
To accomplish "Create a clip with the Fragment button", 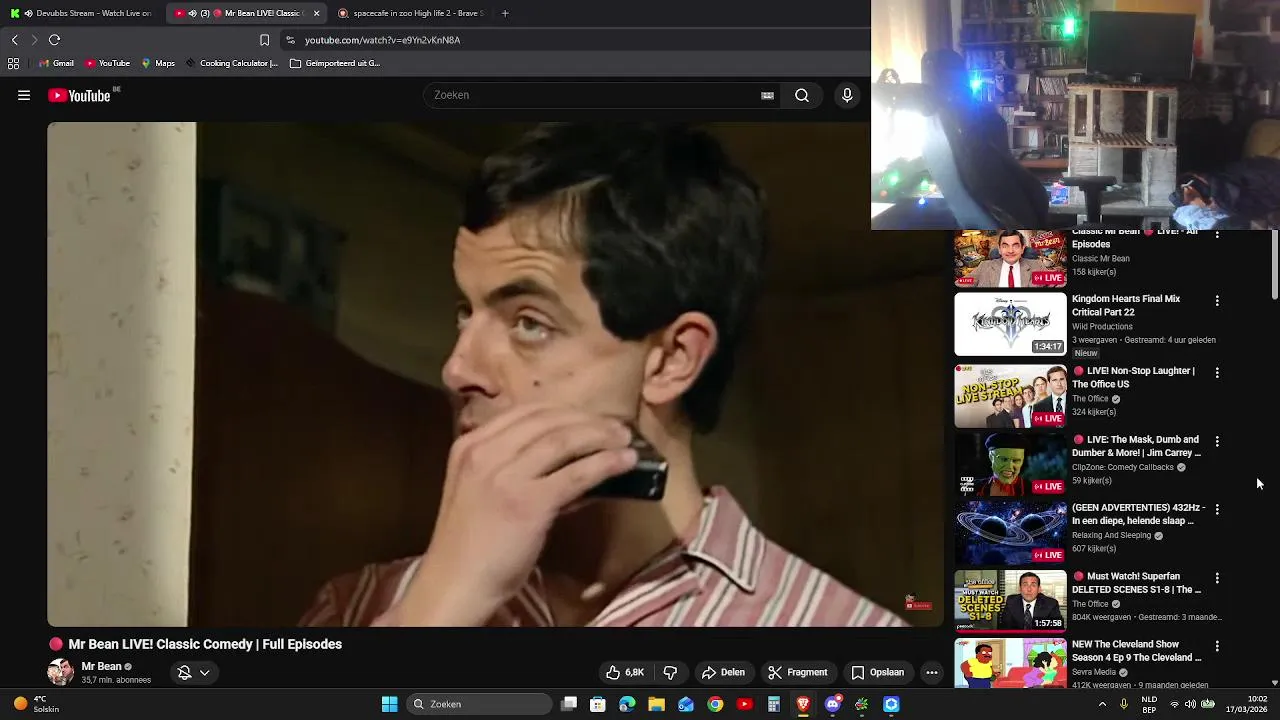I will click(x=798, y=672).
